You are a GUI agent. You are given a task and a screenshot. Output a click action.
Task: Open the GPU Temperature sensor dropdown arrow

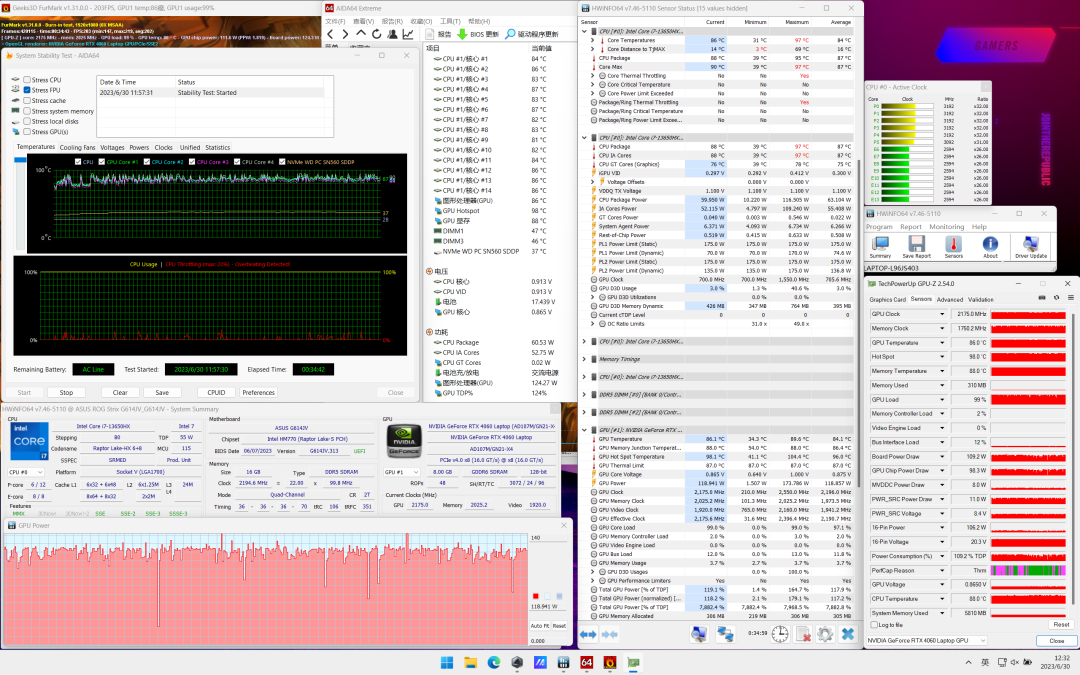942,342
